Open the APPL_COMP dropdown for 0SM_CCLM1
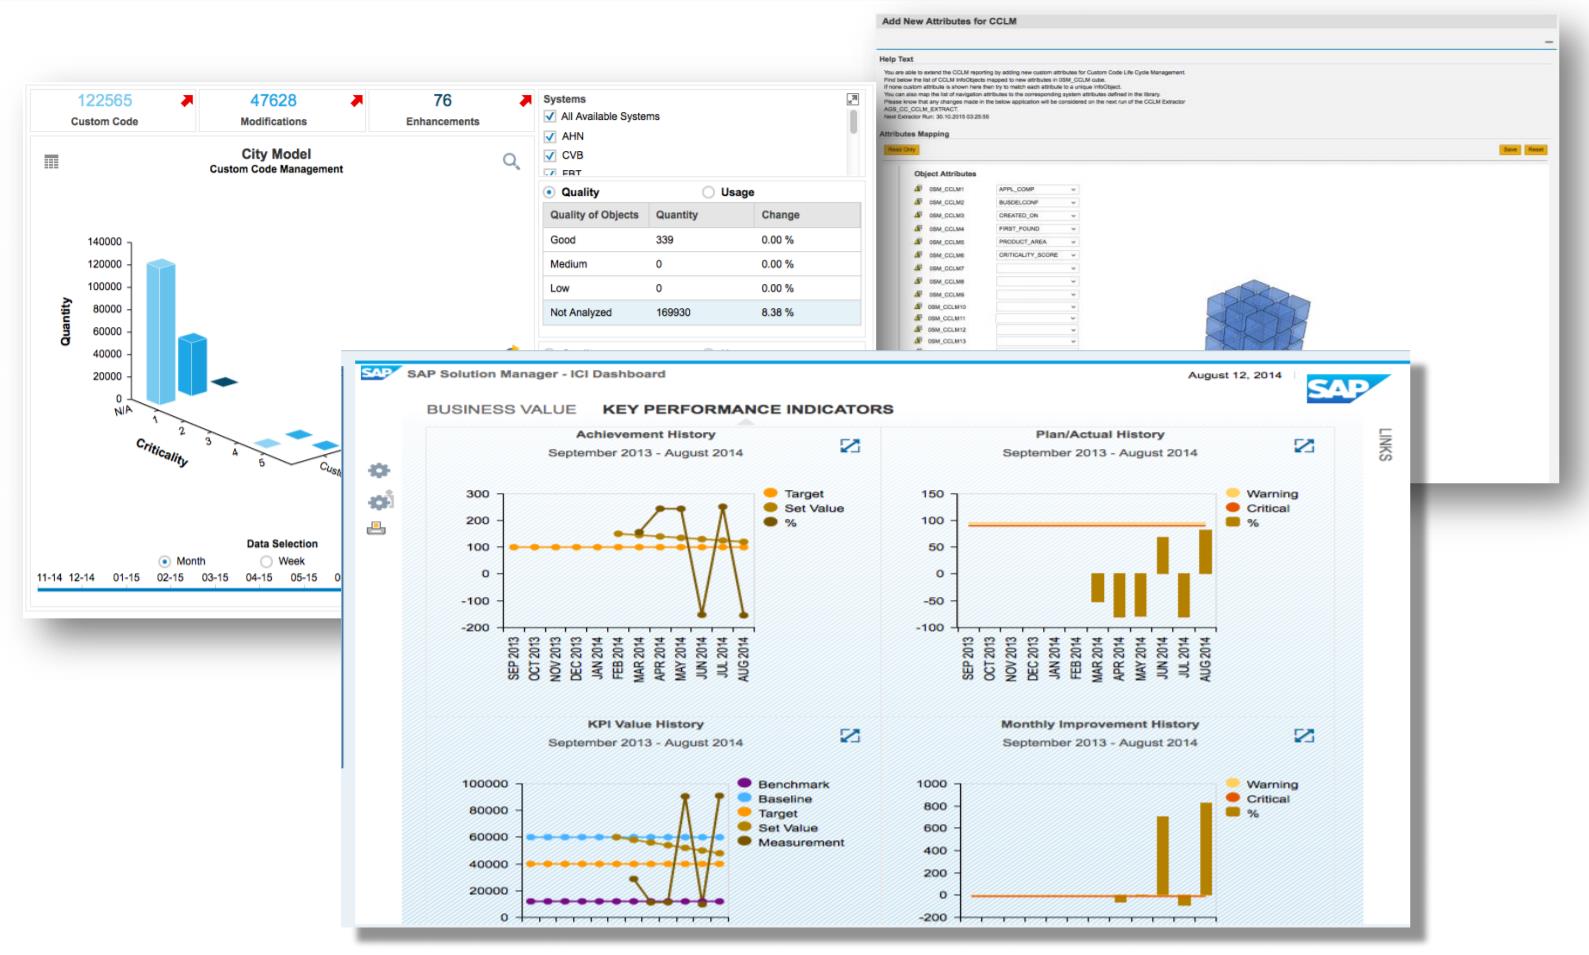1589x955 pixels. pyautogui.click(x=1037, y=189)
